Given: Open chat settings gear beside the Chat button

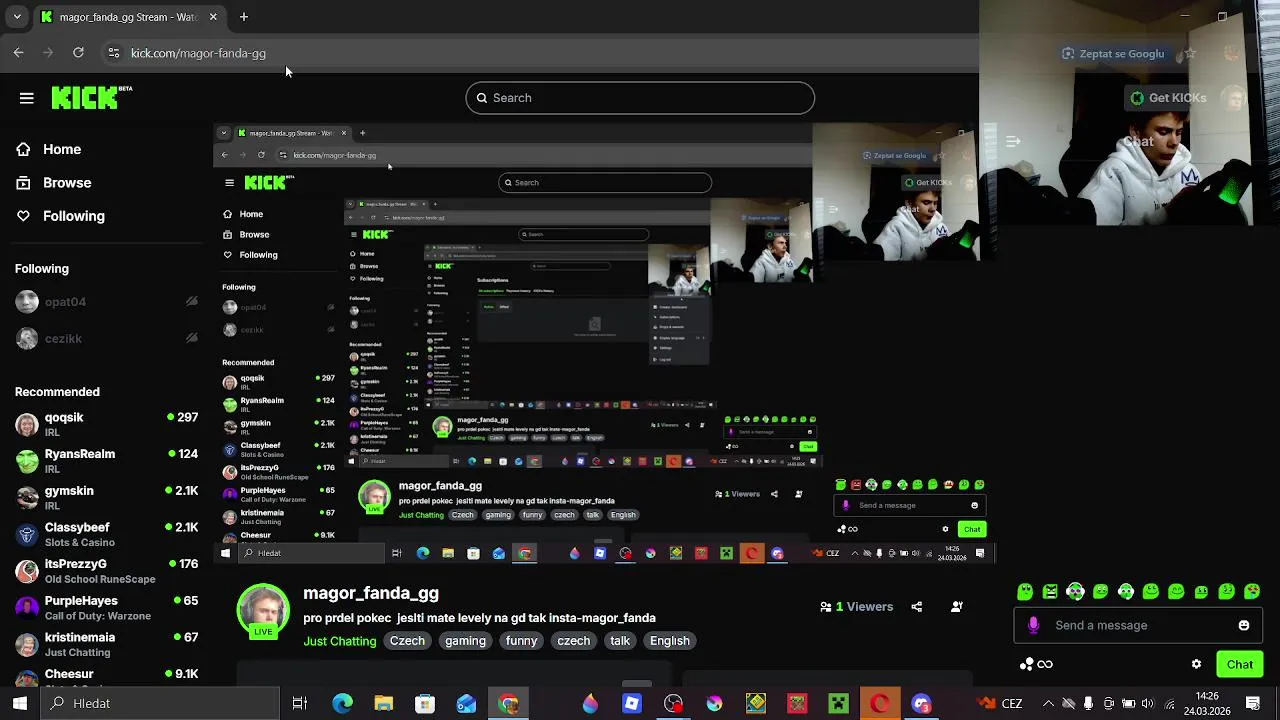Looking at the screenshot, I should click(x=1196, y=664).
